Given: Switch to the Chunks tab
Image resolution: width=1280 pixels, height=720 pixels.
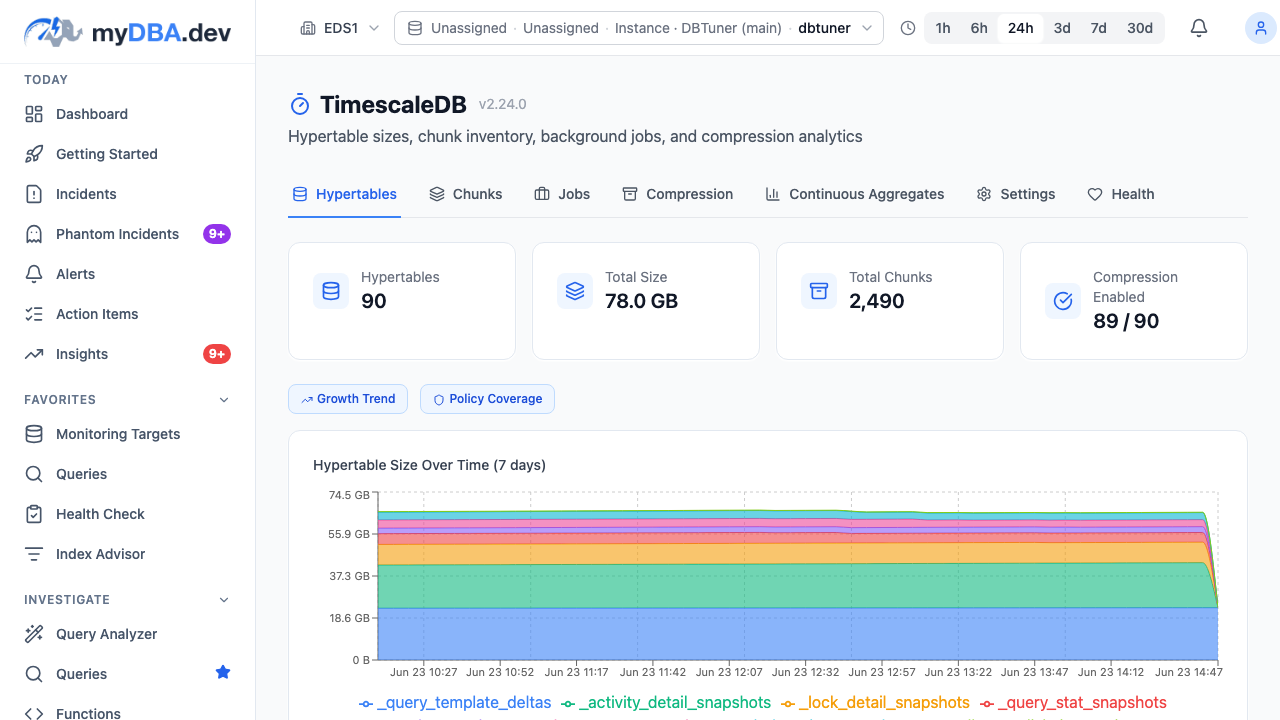Looking at the screenshot, I should point(465,194).
